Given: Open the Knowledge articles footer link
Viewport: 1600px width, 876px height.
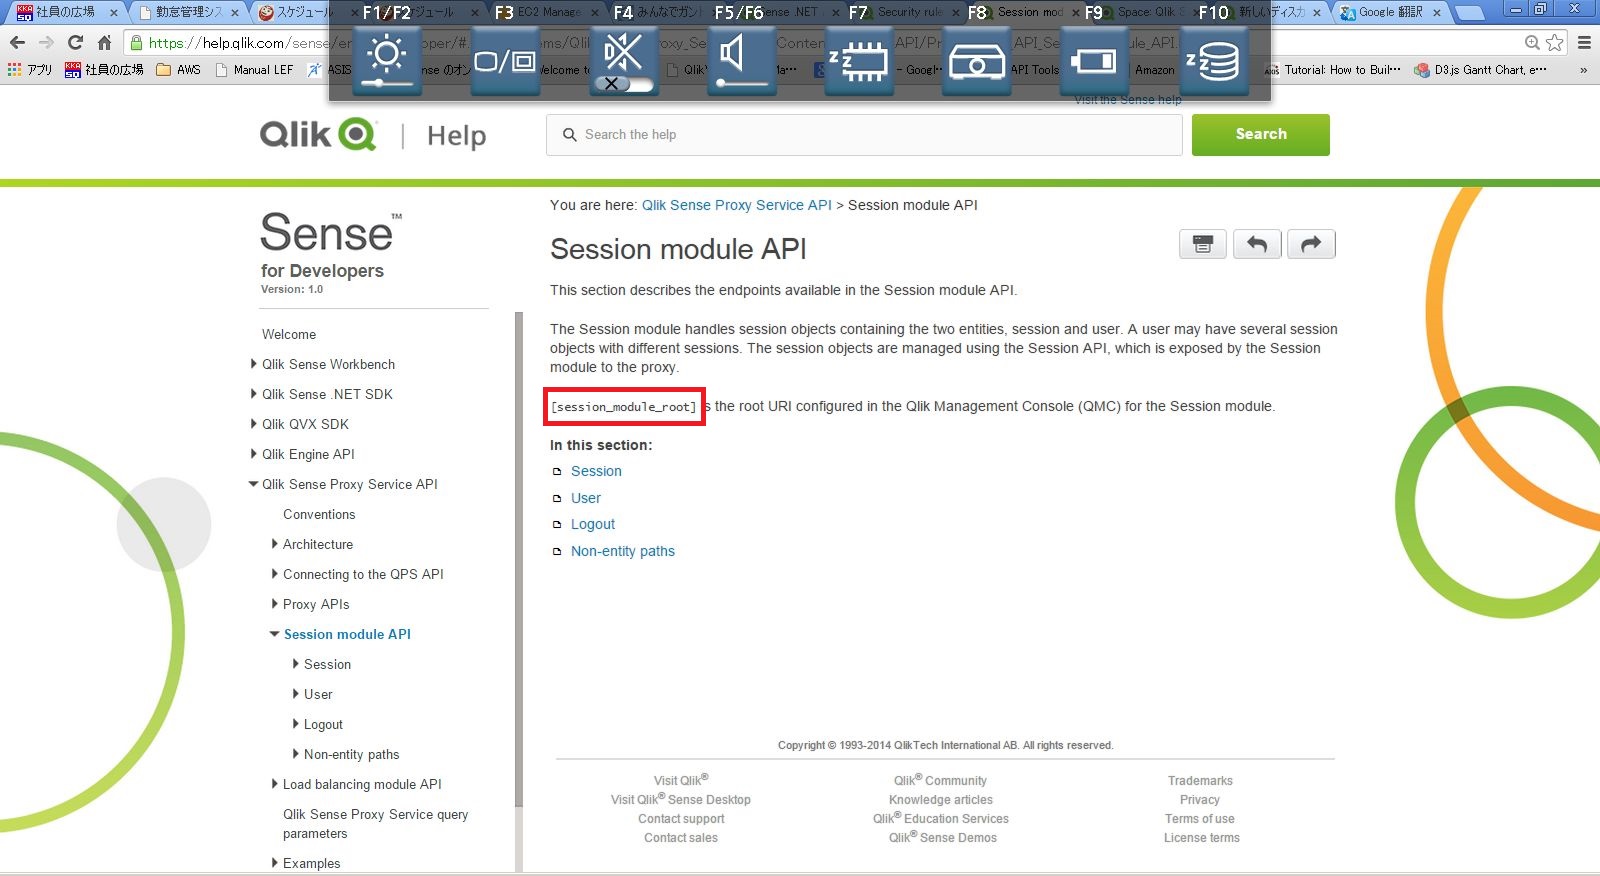Looking at the screenshot, I should point(941,800).
